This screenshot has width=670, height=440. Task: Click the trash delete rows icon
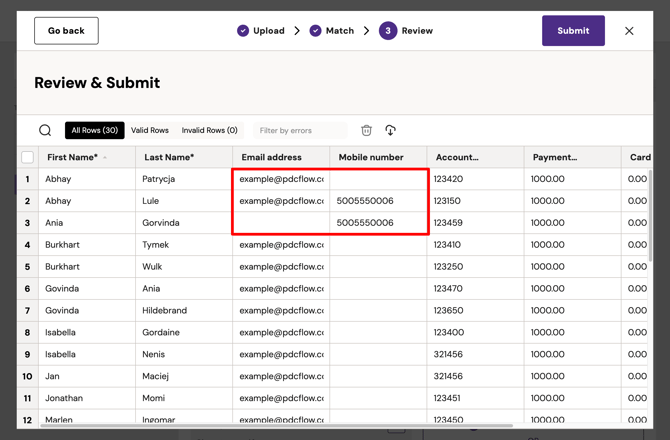(x=366, y=130)
